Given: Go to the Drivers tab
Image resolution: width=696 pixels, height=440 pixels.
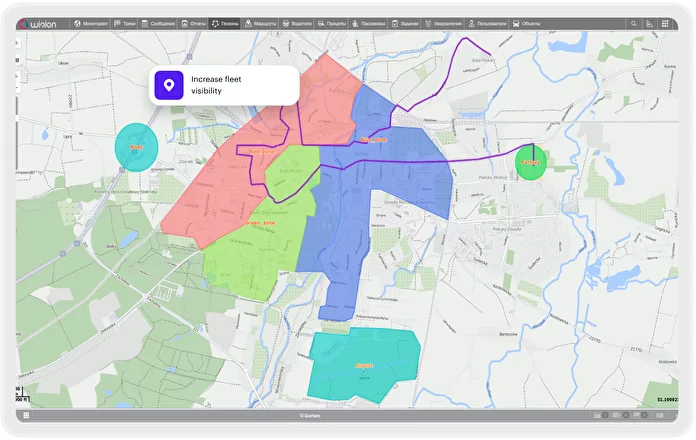Looking at the screenshot, I should pyautogui.click(x=299, y=23).
